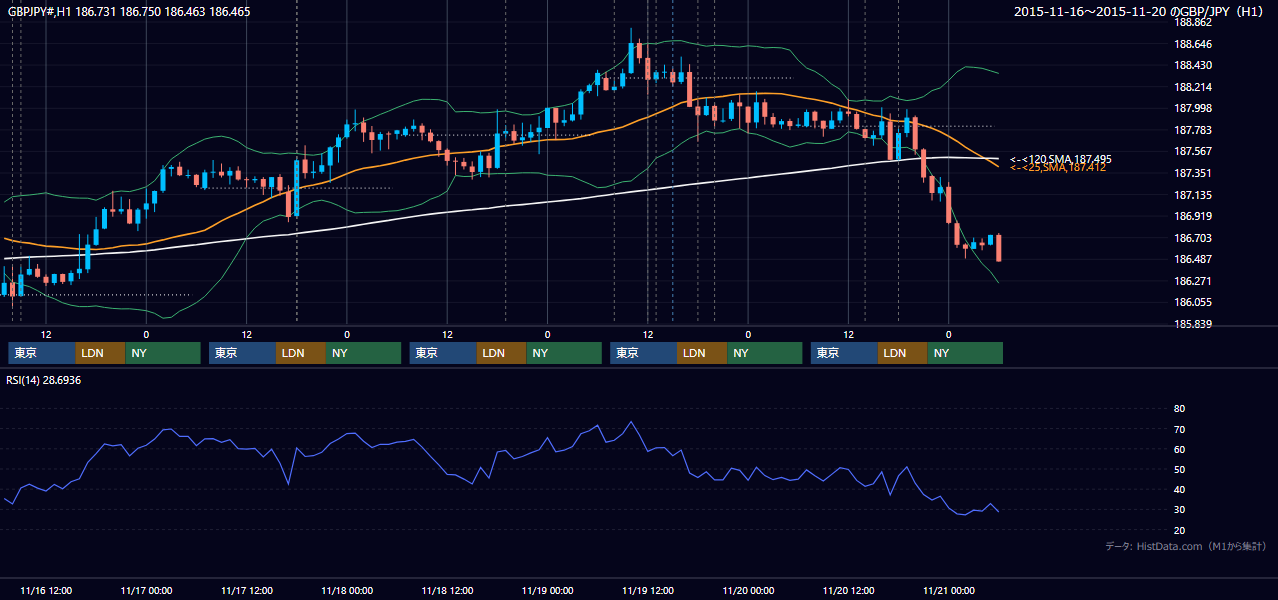The image size is (1278, 600).
Task: Click the GBPJPY#,H1 chart title text
Action: (130, 12)
